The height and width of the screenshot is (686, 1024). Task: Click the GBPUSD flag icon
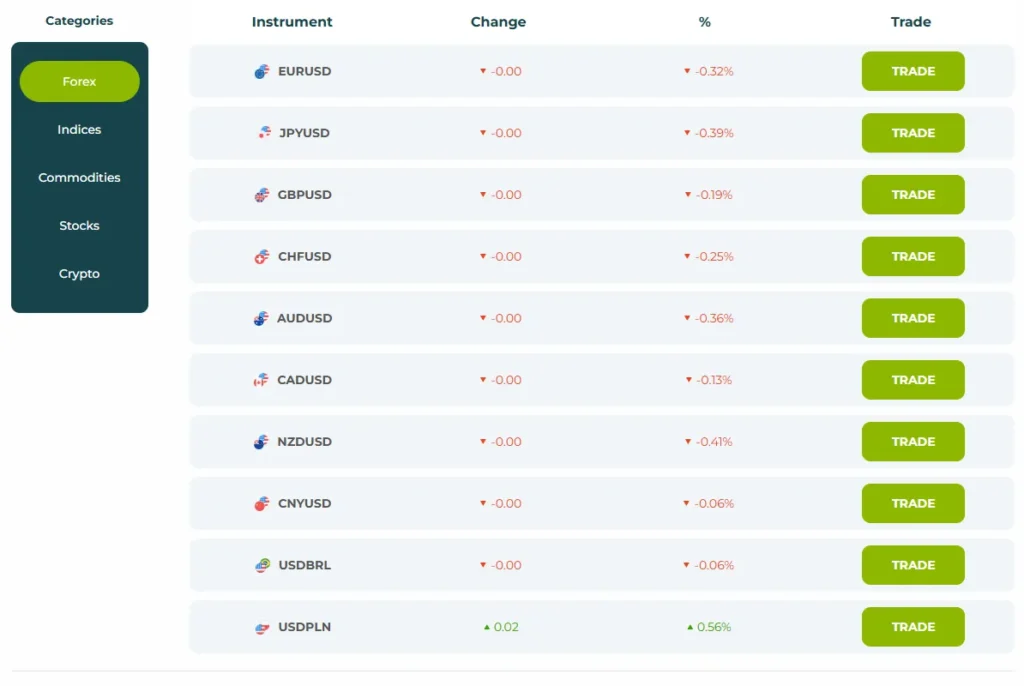click(x=262, y=195)
